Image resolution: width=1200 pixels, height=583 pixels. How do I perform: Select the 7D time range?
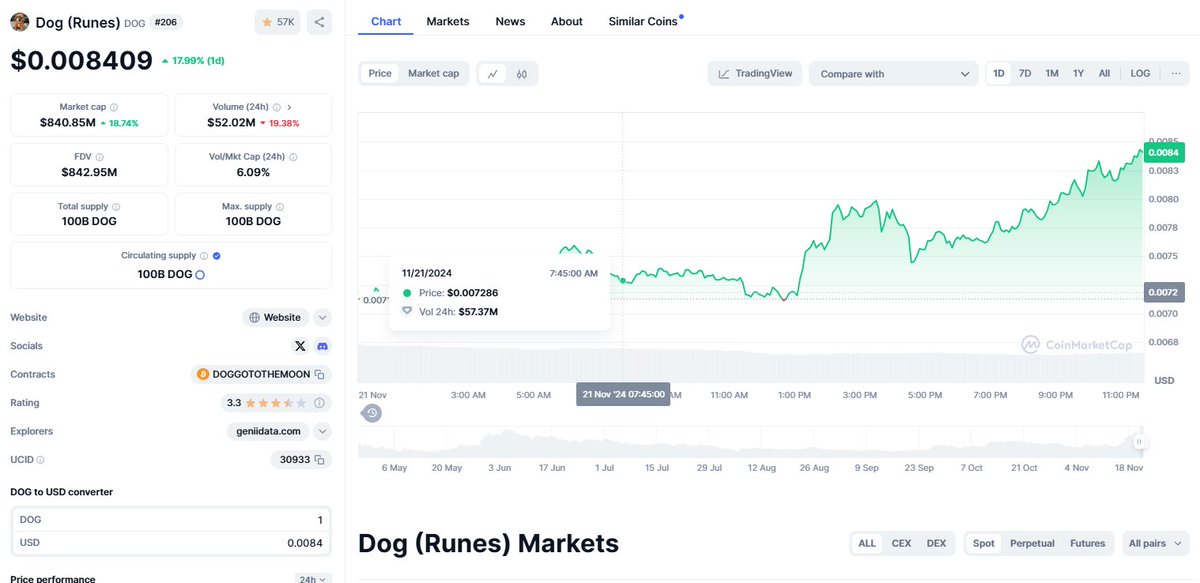pos(1025,73)
